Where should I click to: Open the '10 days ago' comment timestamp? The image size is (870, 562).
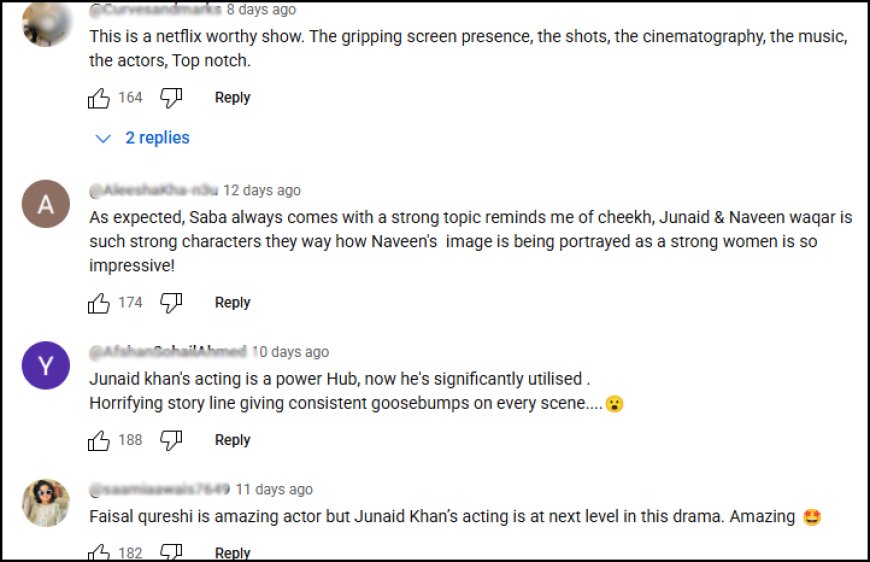[x=290, y=352]
